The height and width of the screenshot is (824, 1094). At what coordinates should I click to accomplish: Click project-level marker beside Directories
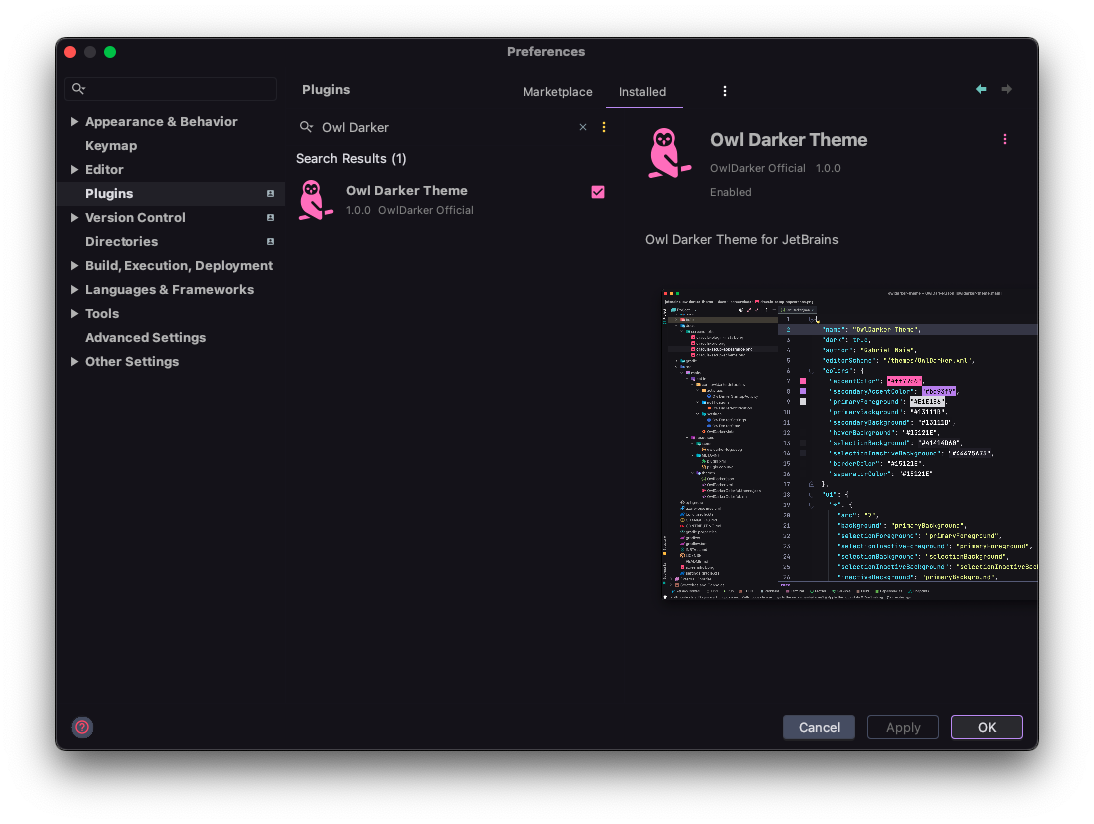(270, 241)
